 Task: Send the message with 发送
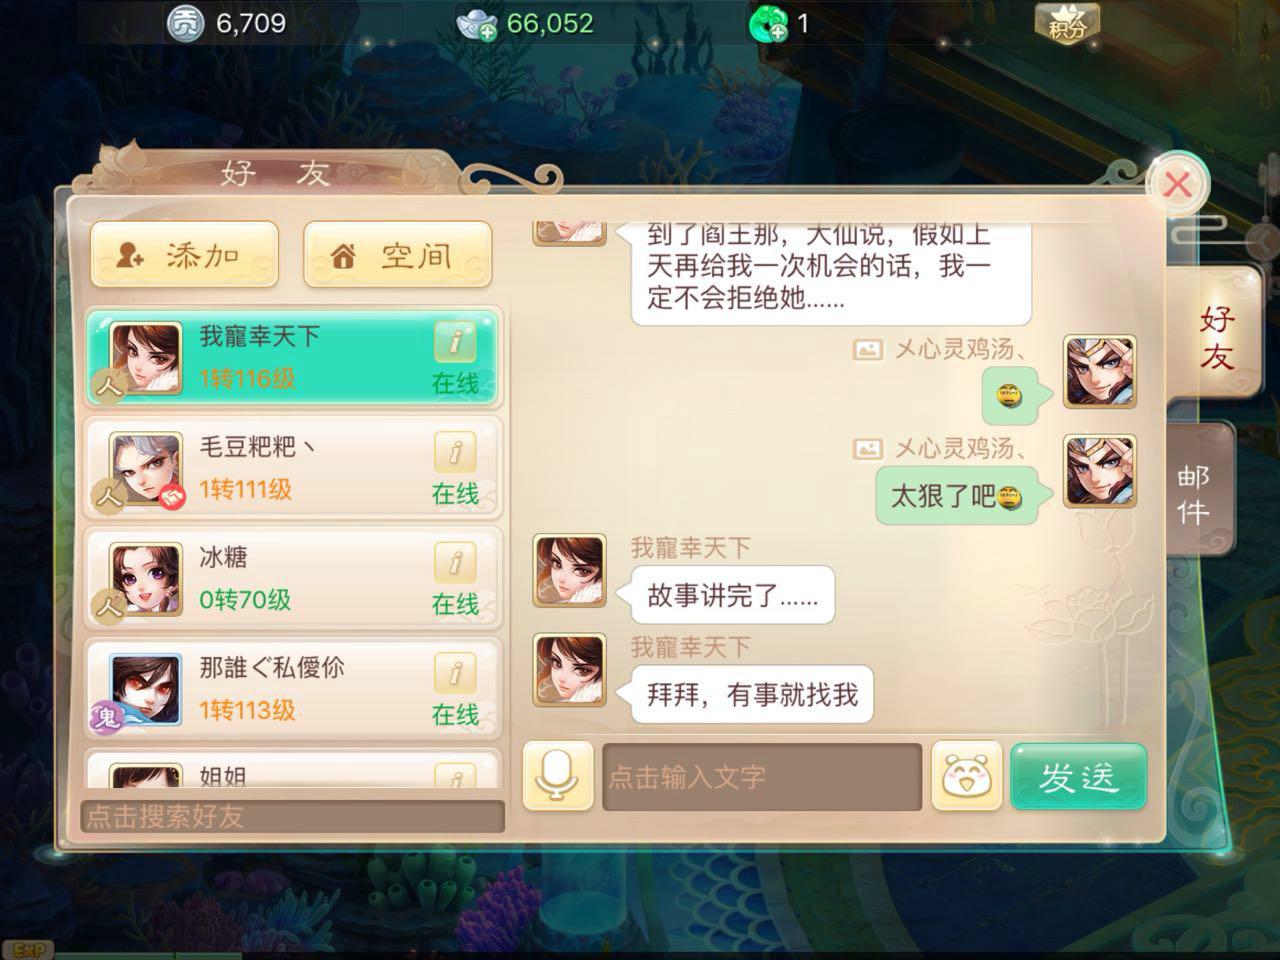(1078, 776)
